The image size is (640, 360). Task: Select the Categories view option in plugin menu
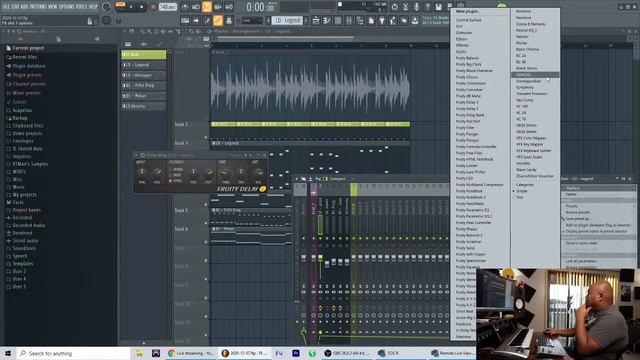coord(524,184)
